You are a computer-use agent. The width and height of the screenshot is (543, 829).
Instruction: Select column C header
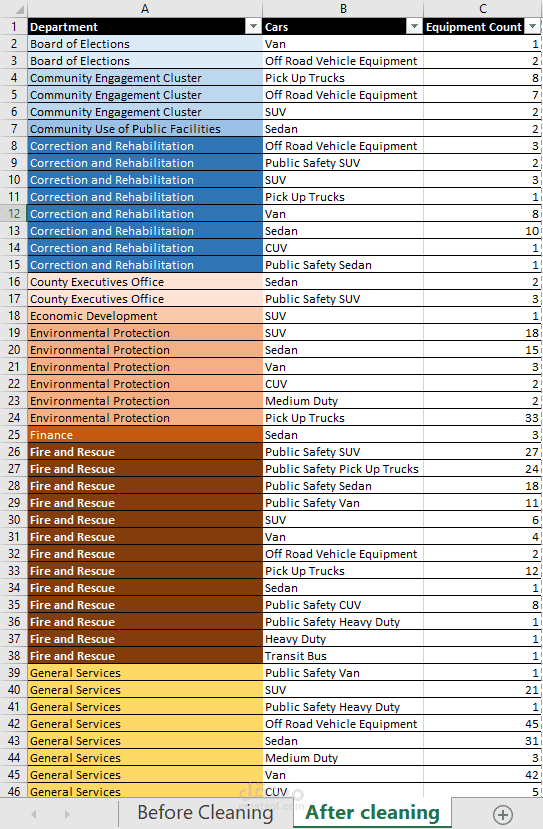[x=483, y=9]
